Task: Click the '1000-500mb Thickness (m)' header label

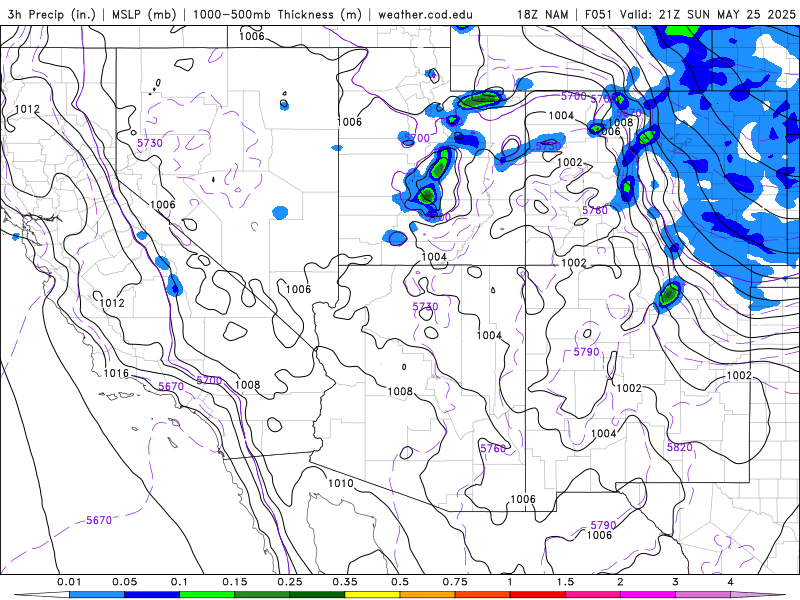Action: [x=277, y=14]
